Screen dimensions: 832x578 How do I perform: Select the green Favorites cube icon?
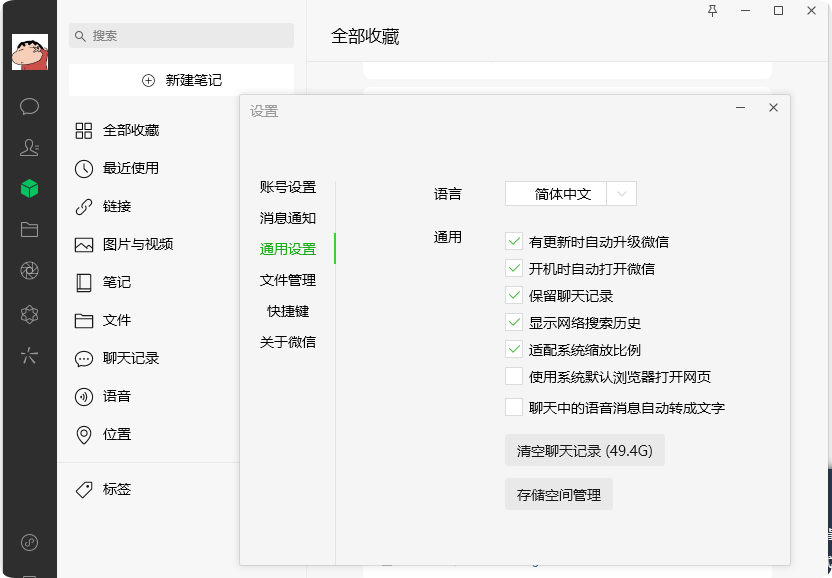click(29, 188)
